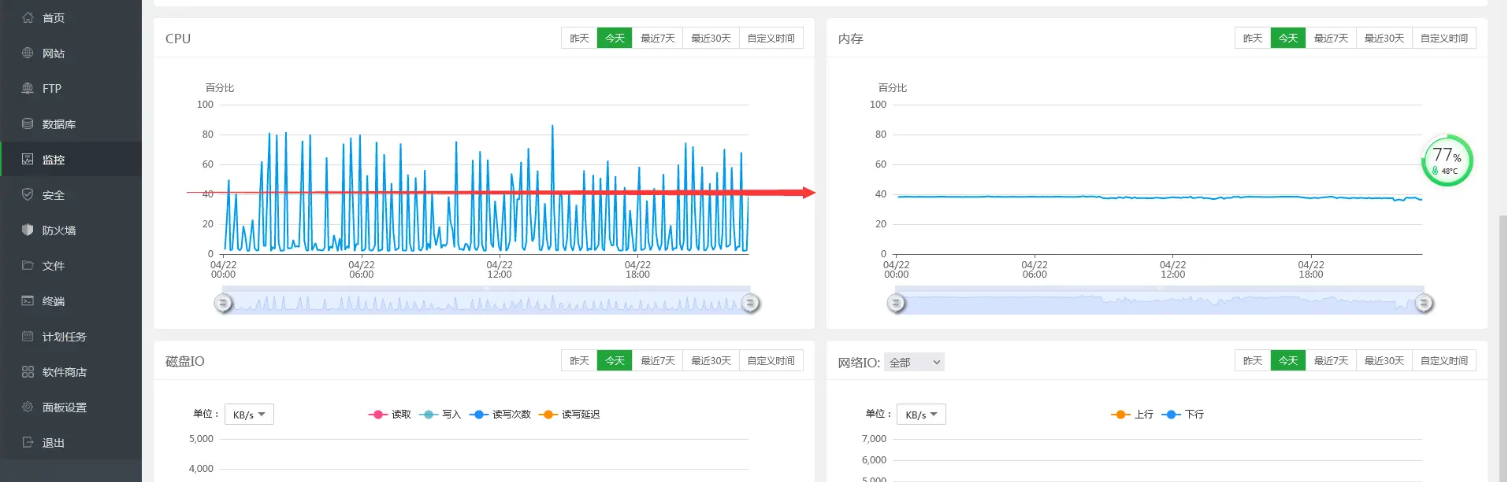This screenshot has width=1507, height=482.
Task: Toggle the 上行 series legend
Action: point(1132,414)
